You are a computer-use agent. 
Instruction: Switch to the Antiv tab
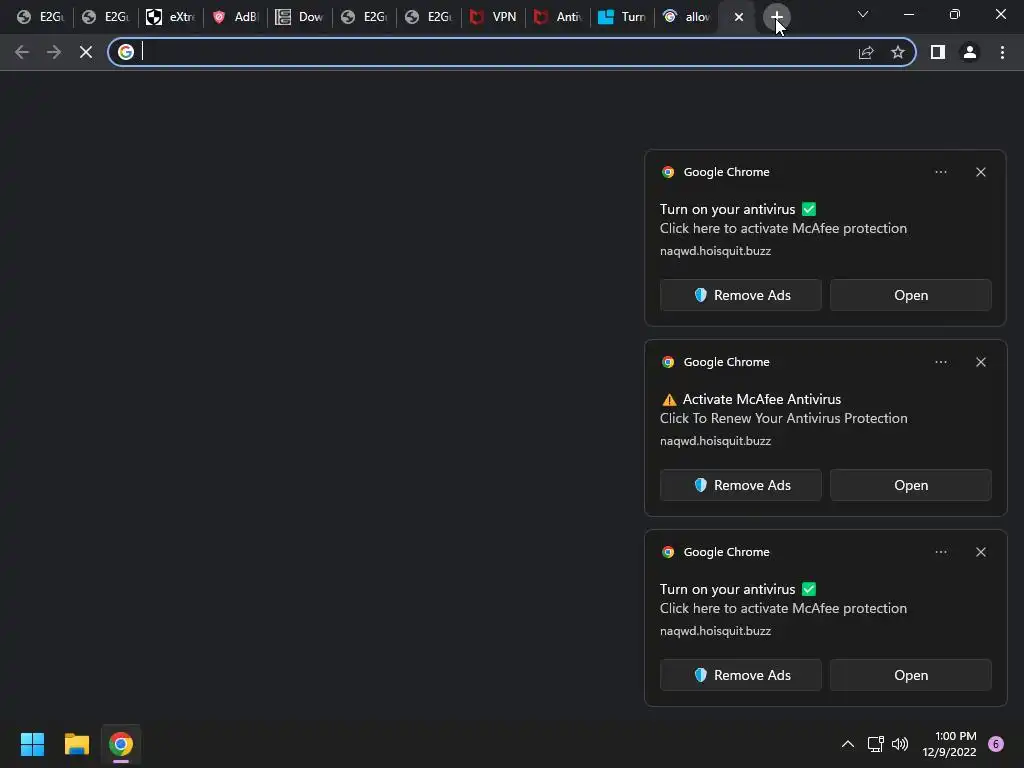pyautogui.click(x=558, y=17)
